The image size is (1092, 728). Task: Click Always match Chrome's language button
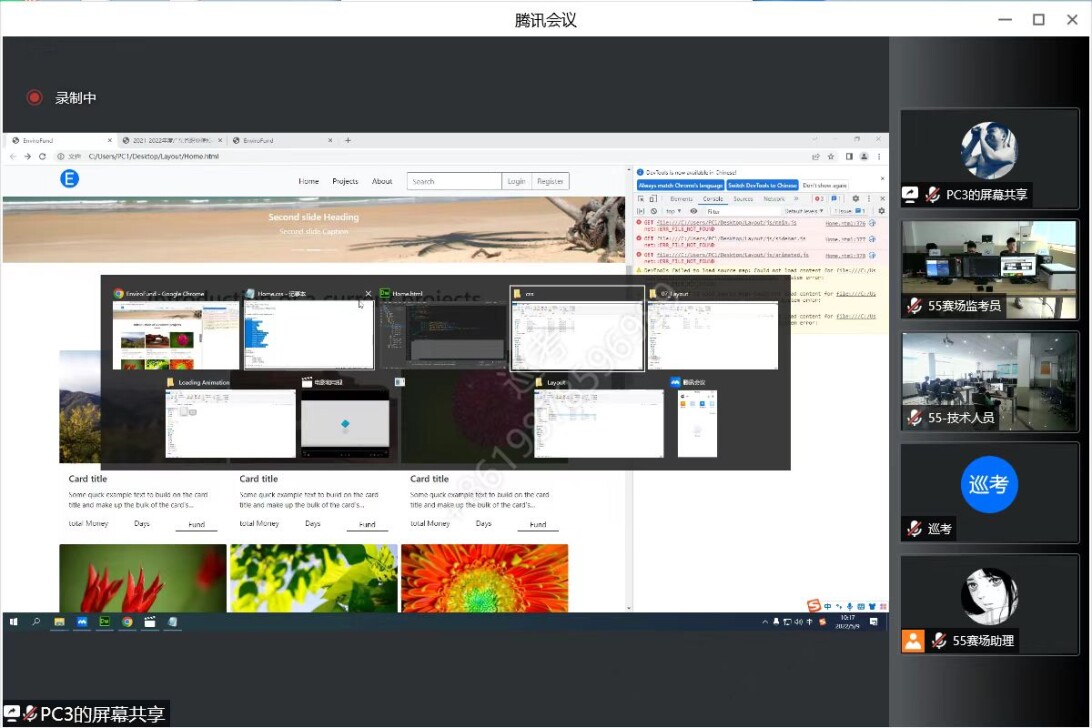(x=681, y=185)
